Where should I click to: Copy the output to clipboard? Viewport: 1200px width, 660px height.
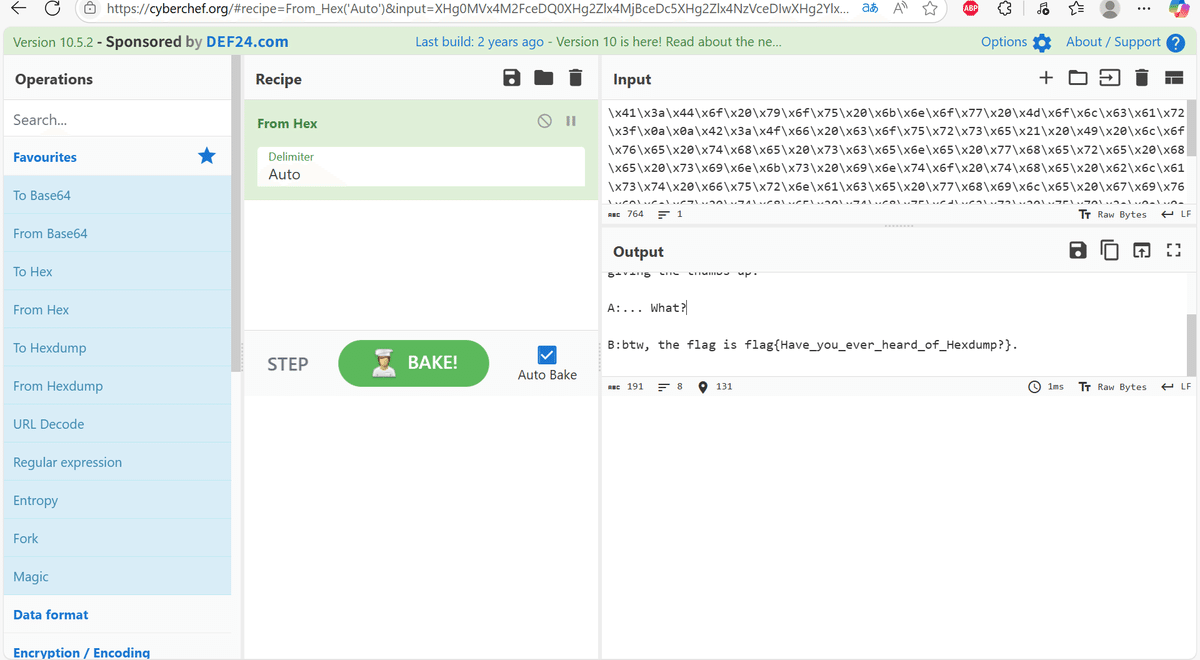pos(1110,250)
